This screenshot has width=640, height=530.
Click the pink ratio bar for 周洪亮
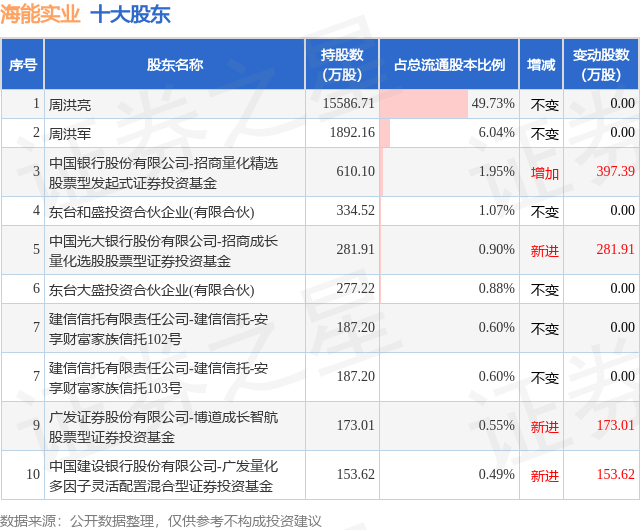(424, 104)
